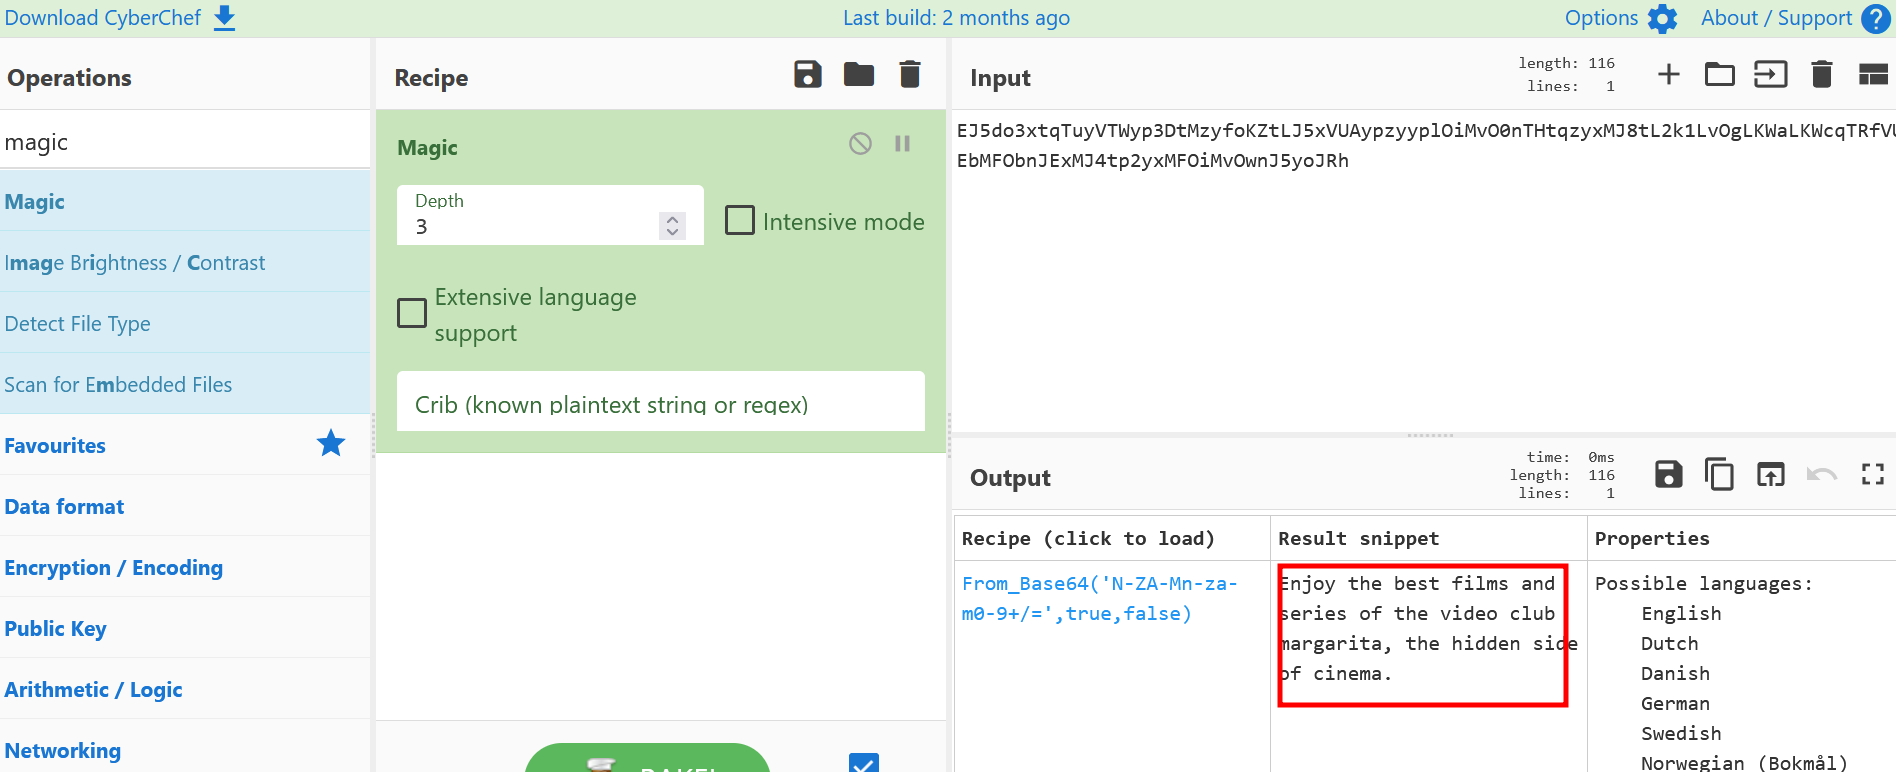This screenshot has width=1896, height=772.
Task: Set breakpoint on Magic operation
Action: tap(902, 144)
